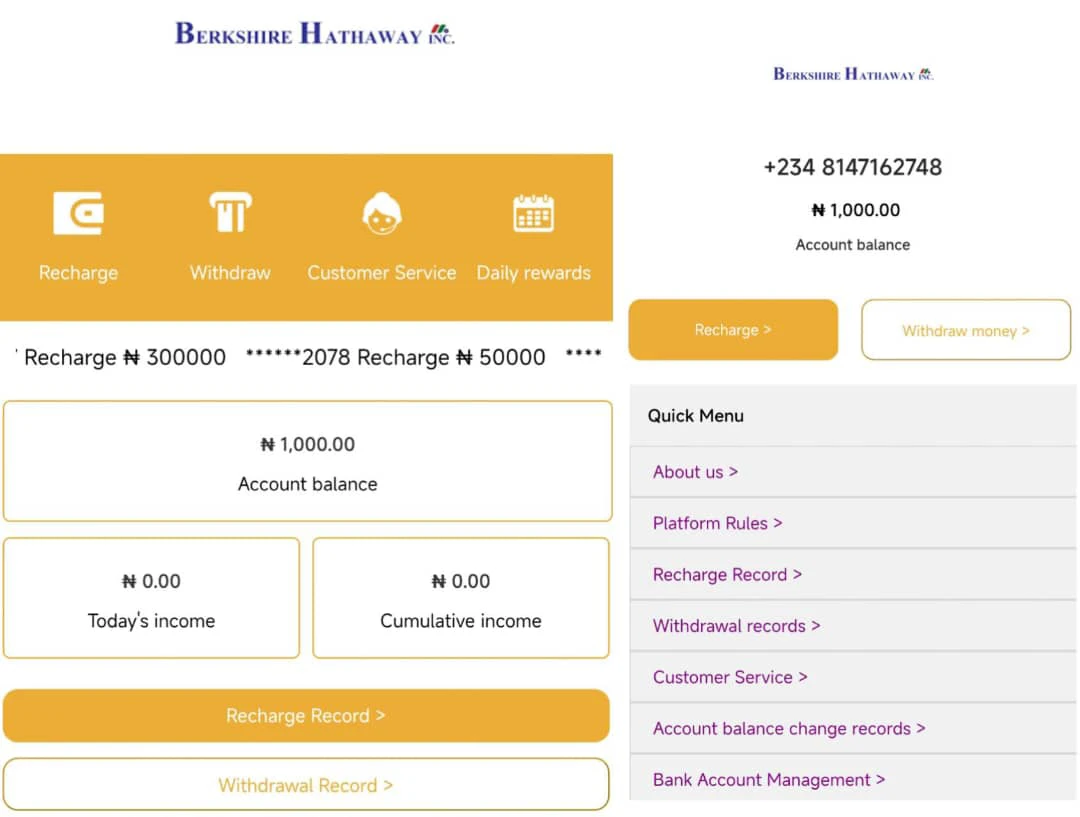
Task: Click the small Berkshire Hathaway logo above phone number
Action: (x=853, y=74)
